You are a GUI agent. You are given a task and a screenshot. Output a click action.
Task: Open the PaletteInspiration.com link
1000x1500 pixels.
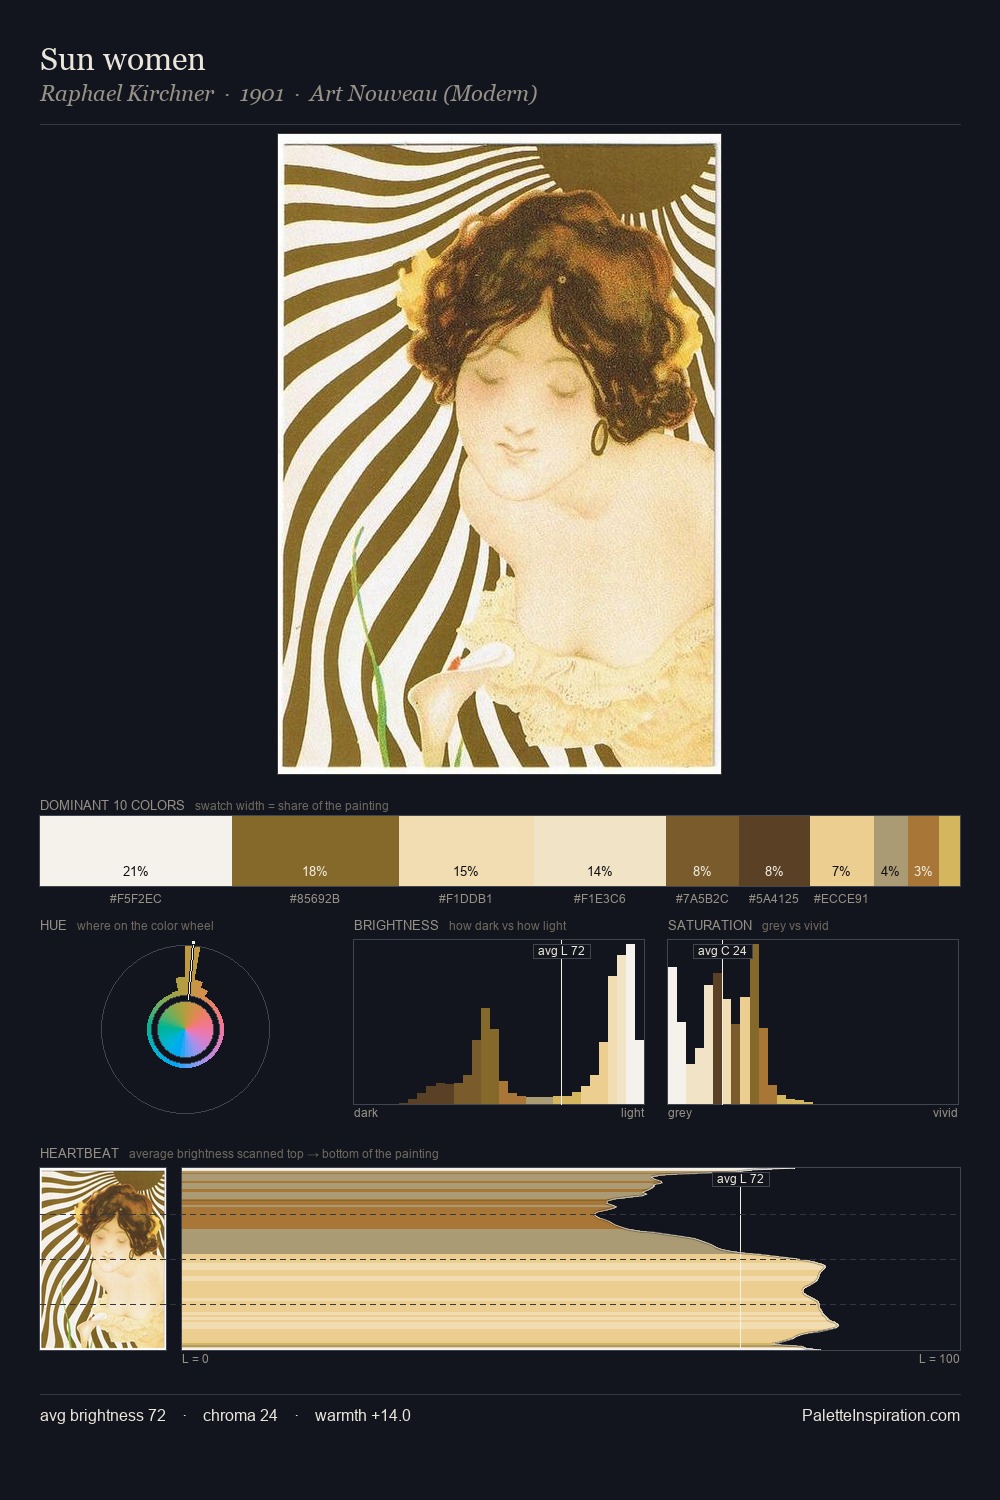point(881,1416)
